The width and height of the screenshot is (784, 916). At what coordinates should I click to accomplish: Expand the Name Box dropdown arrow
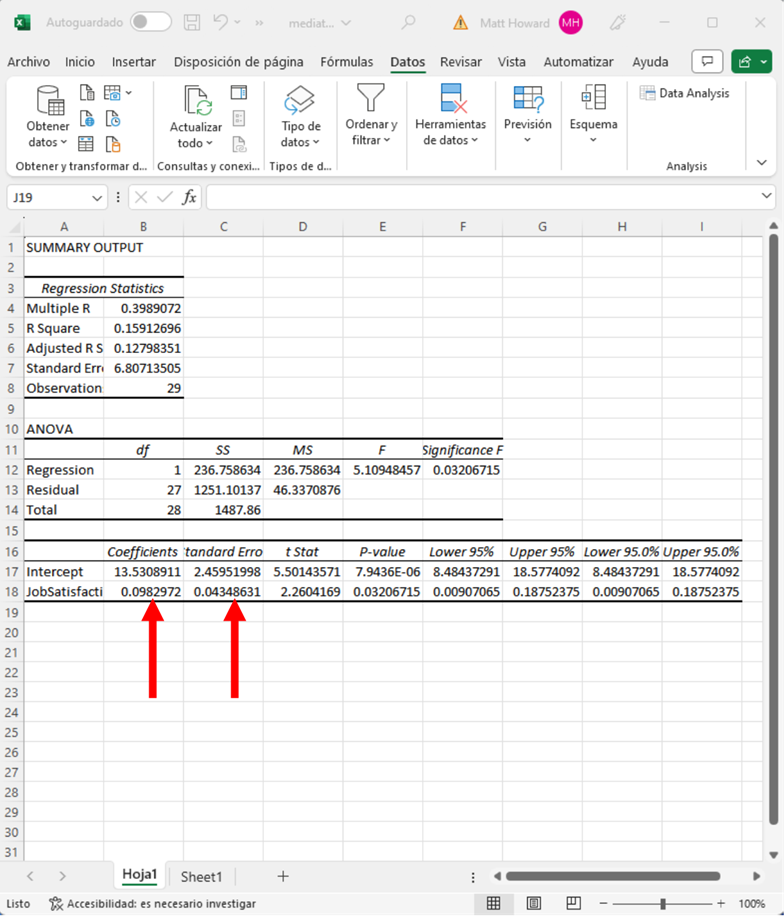[x=97, y=197]
